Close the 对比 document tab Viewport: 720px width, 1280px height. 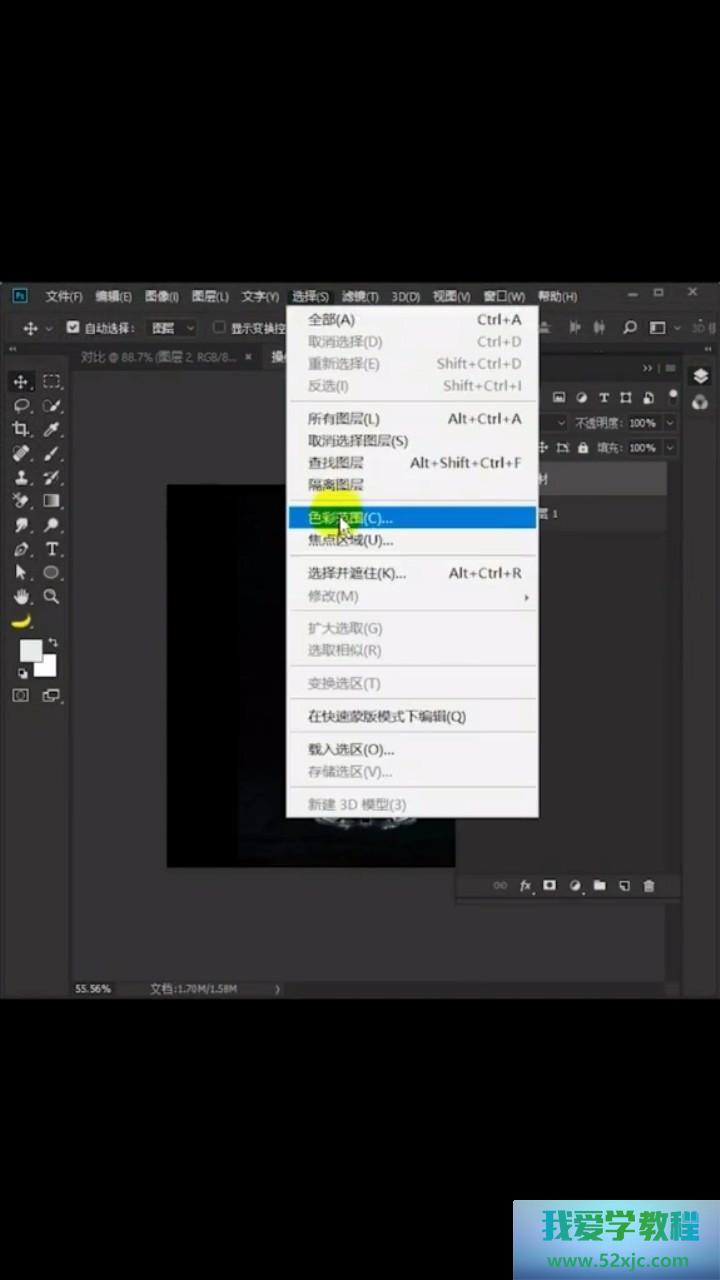[249, 356]
